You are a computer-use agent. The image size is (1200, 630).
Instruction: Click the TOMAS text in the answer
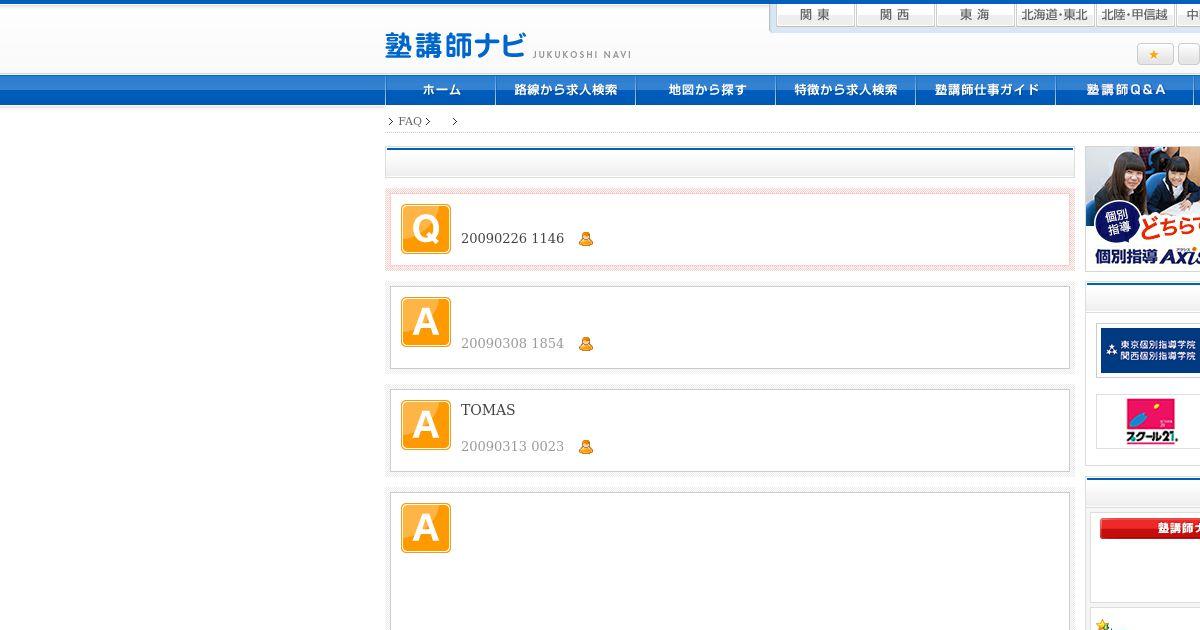click(x=488, y=410)
